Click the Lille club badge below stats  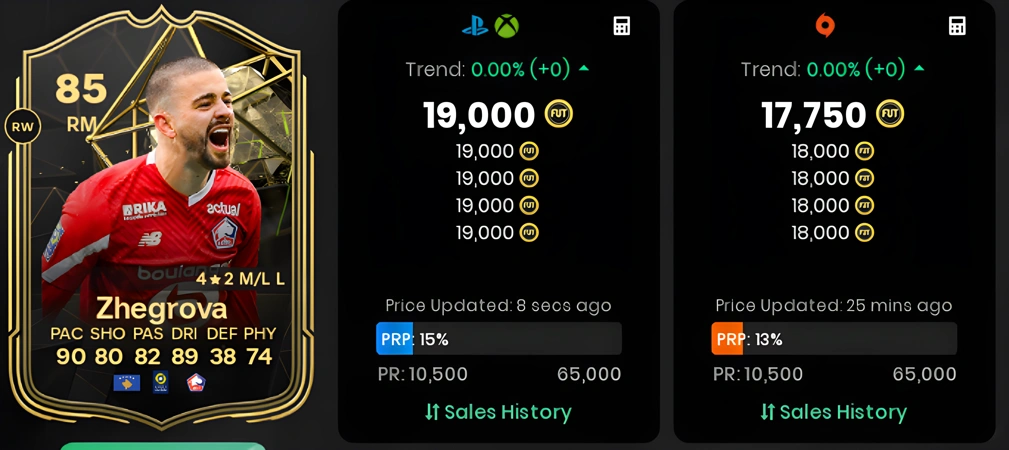click(196, 382)
